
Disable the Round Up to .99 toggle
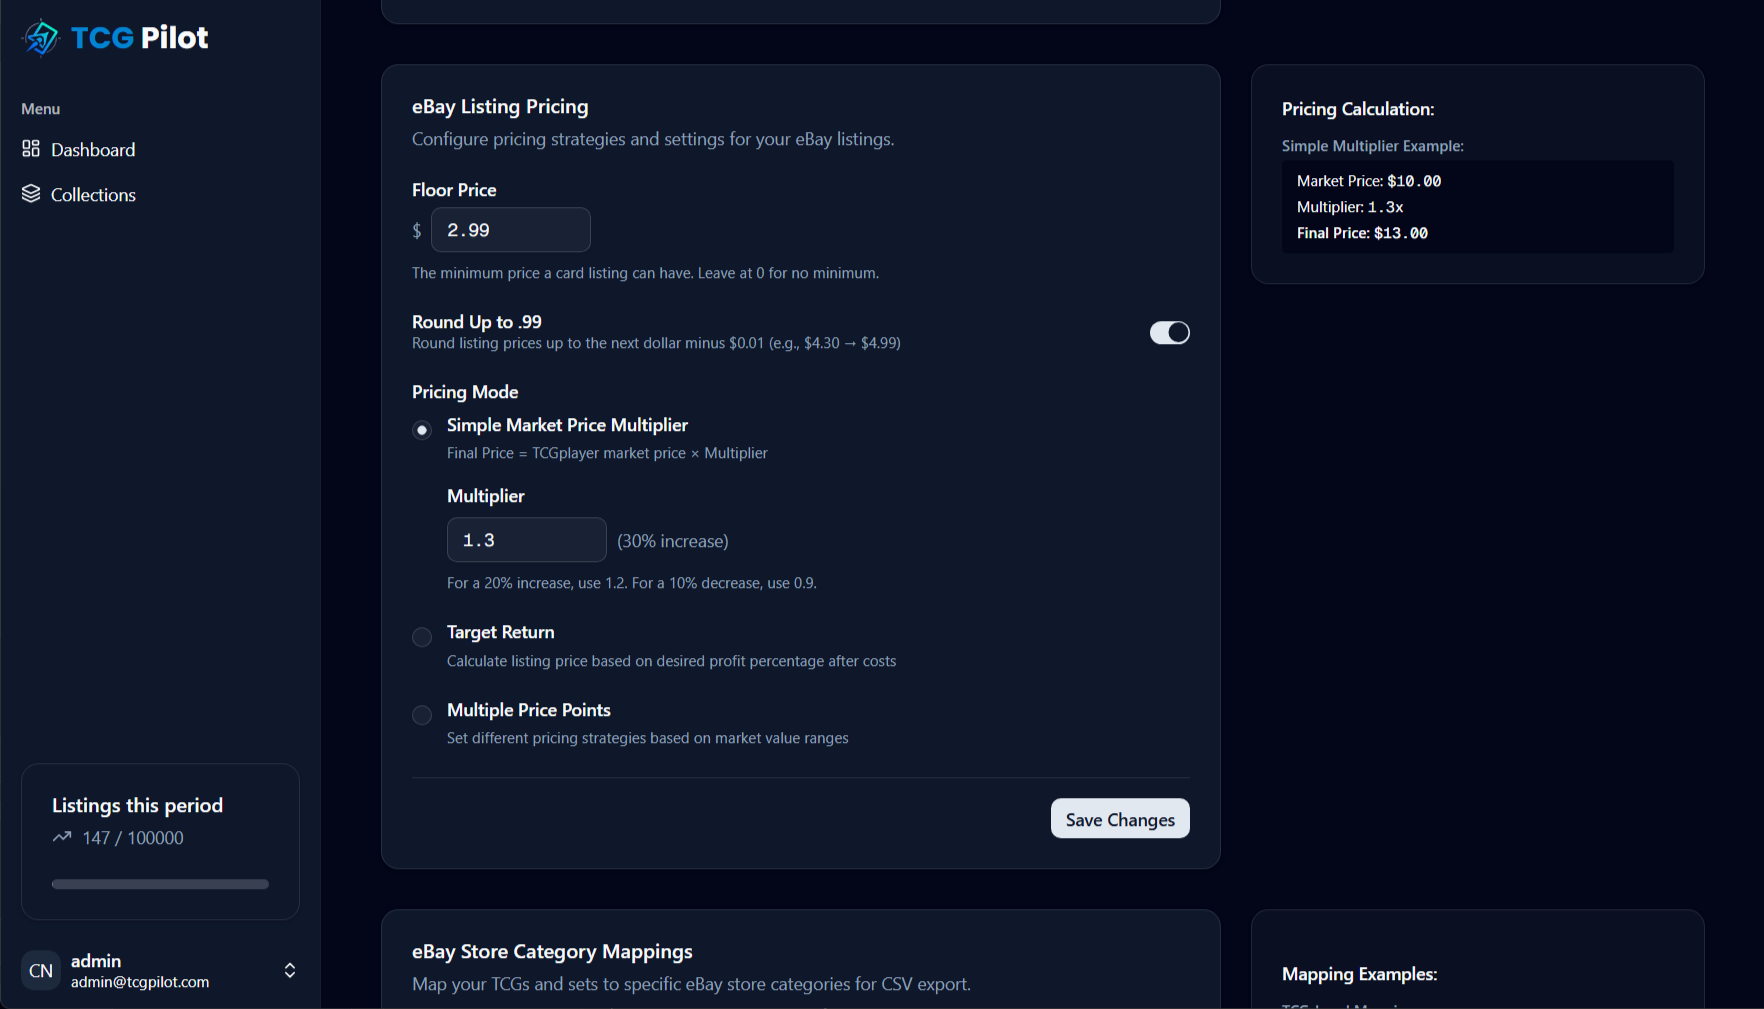pyautogui.click(x=1169, y=332)
